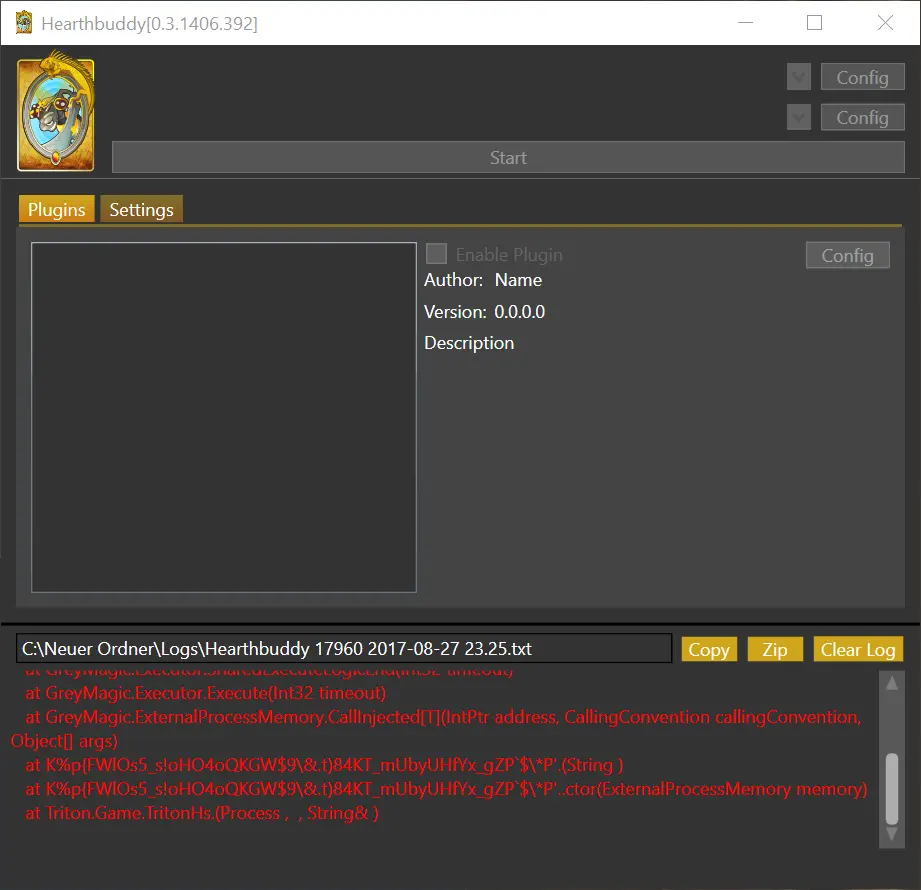Toggle the Enable Plugin checkbox
The width and height of the screenshot is (921, 890).
[x=436, y=254]
